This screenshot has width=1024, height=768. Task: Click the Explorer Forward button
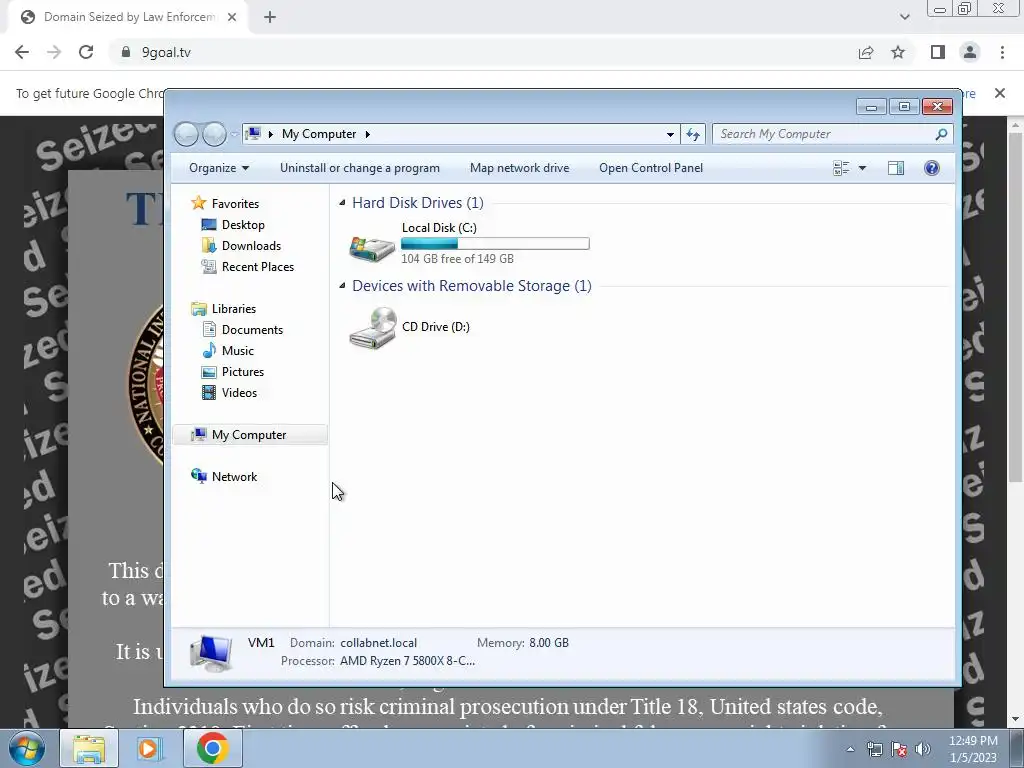pyautogui.click(x=214, y=134)
